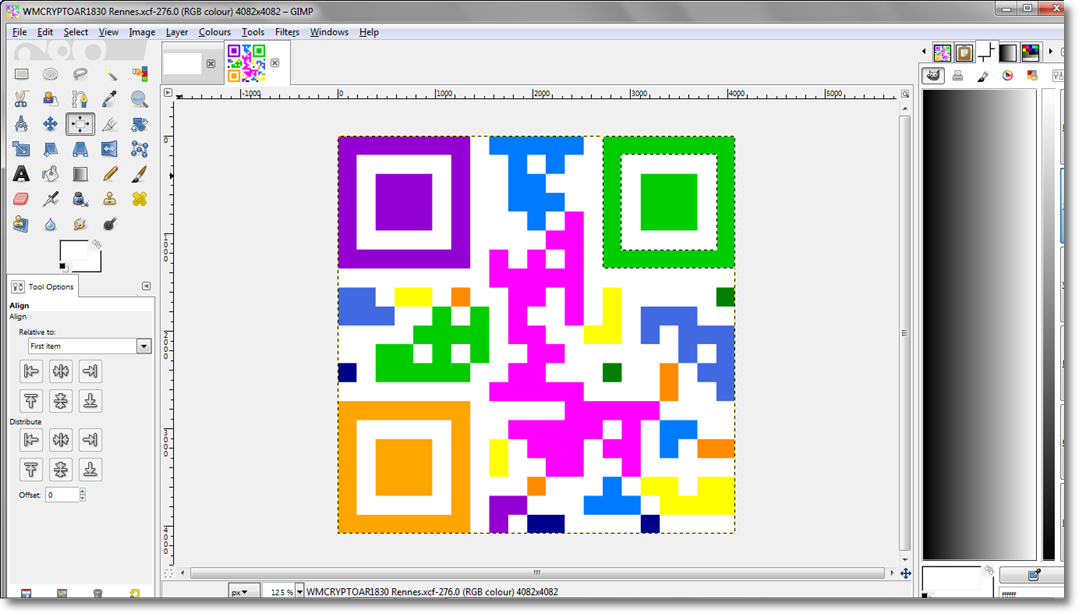Reset toolbox colours to black and white
The height and width of the screenshot is (615, 1080).
[63, 267]
